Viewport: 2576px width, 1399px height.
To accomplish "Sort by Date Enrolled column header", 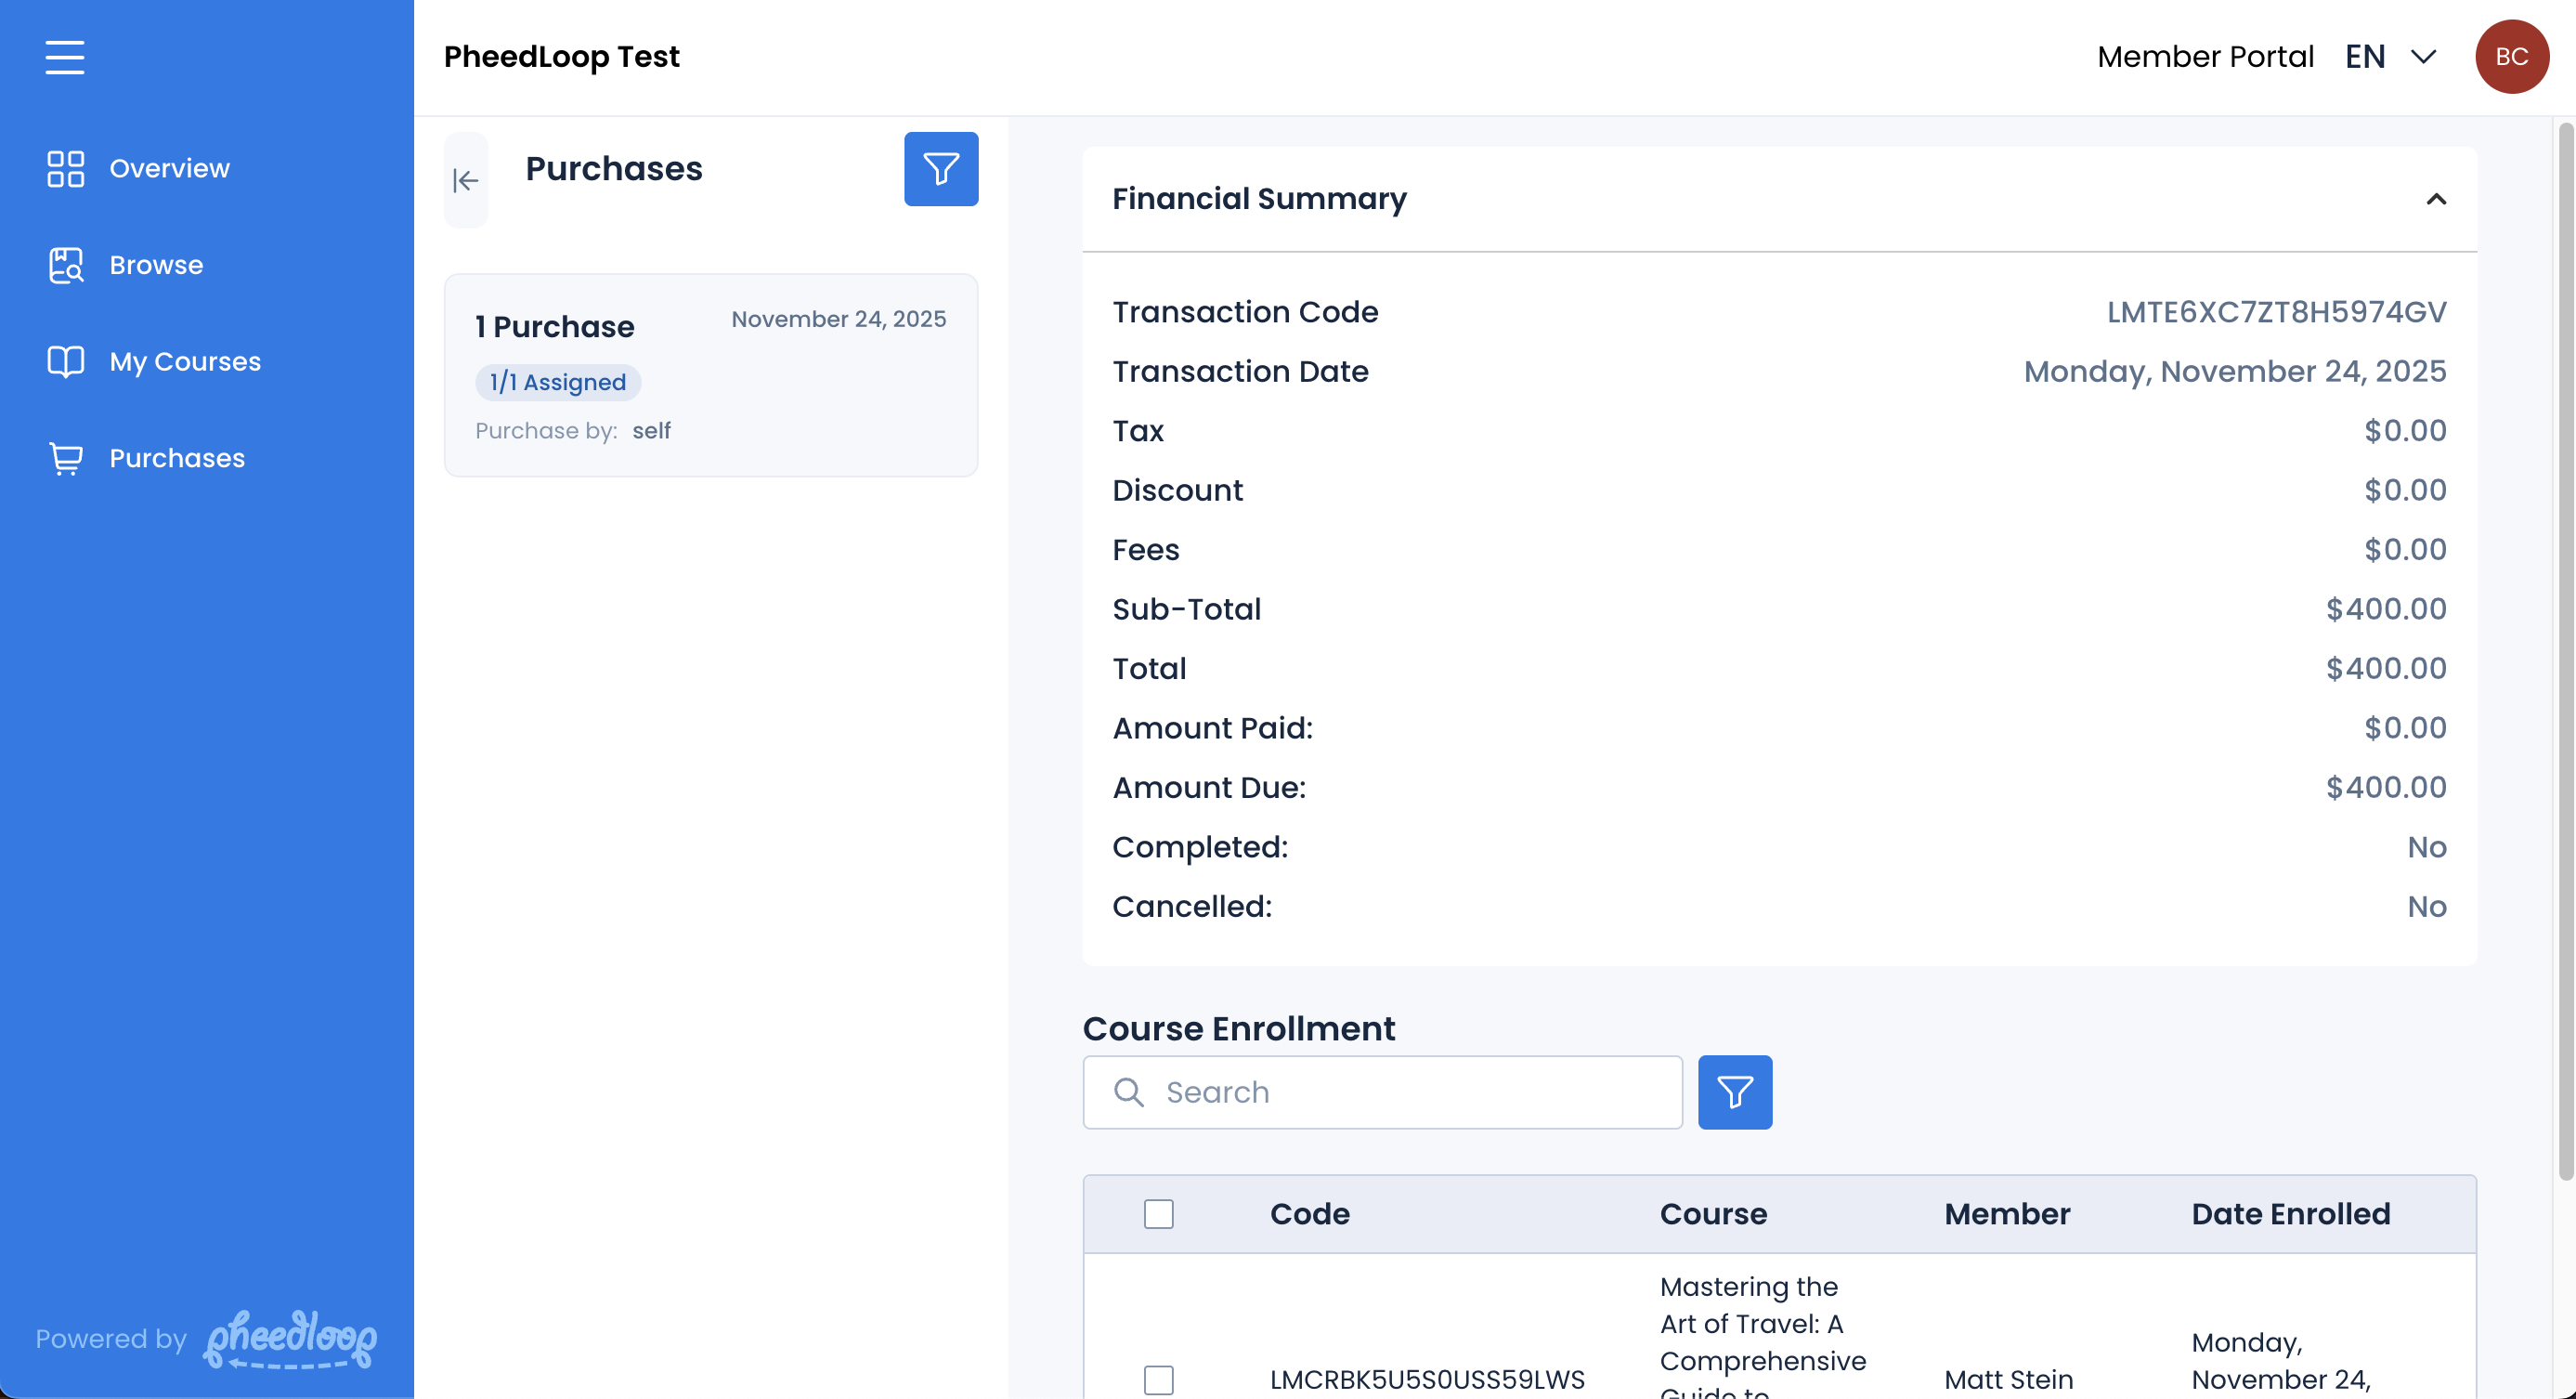I will click(x=2290, y=1213).
